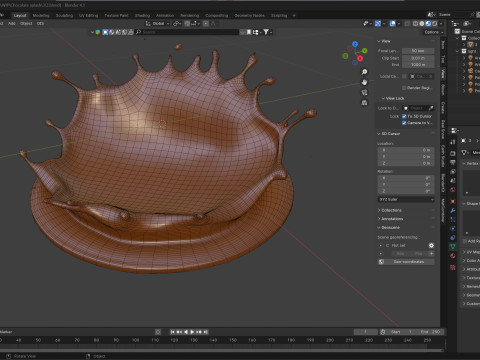Open the Shading workspace tab
The width and height of the screenshot is (480, 360).
point(142,15)
